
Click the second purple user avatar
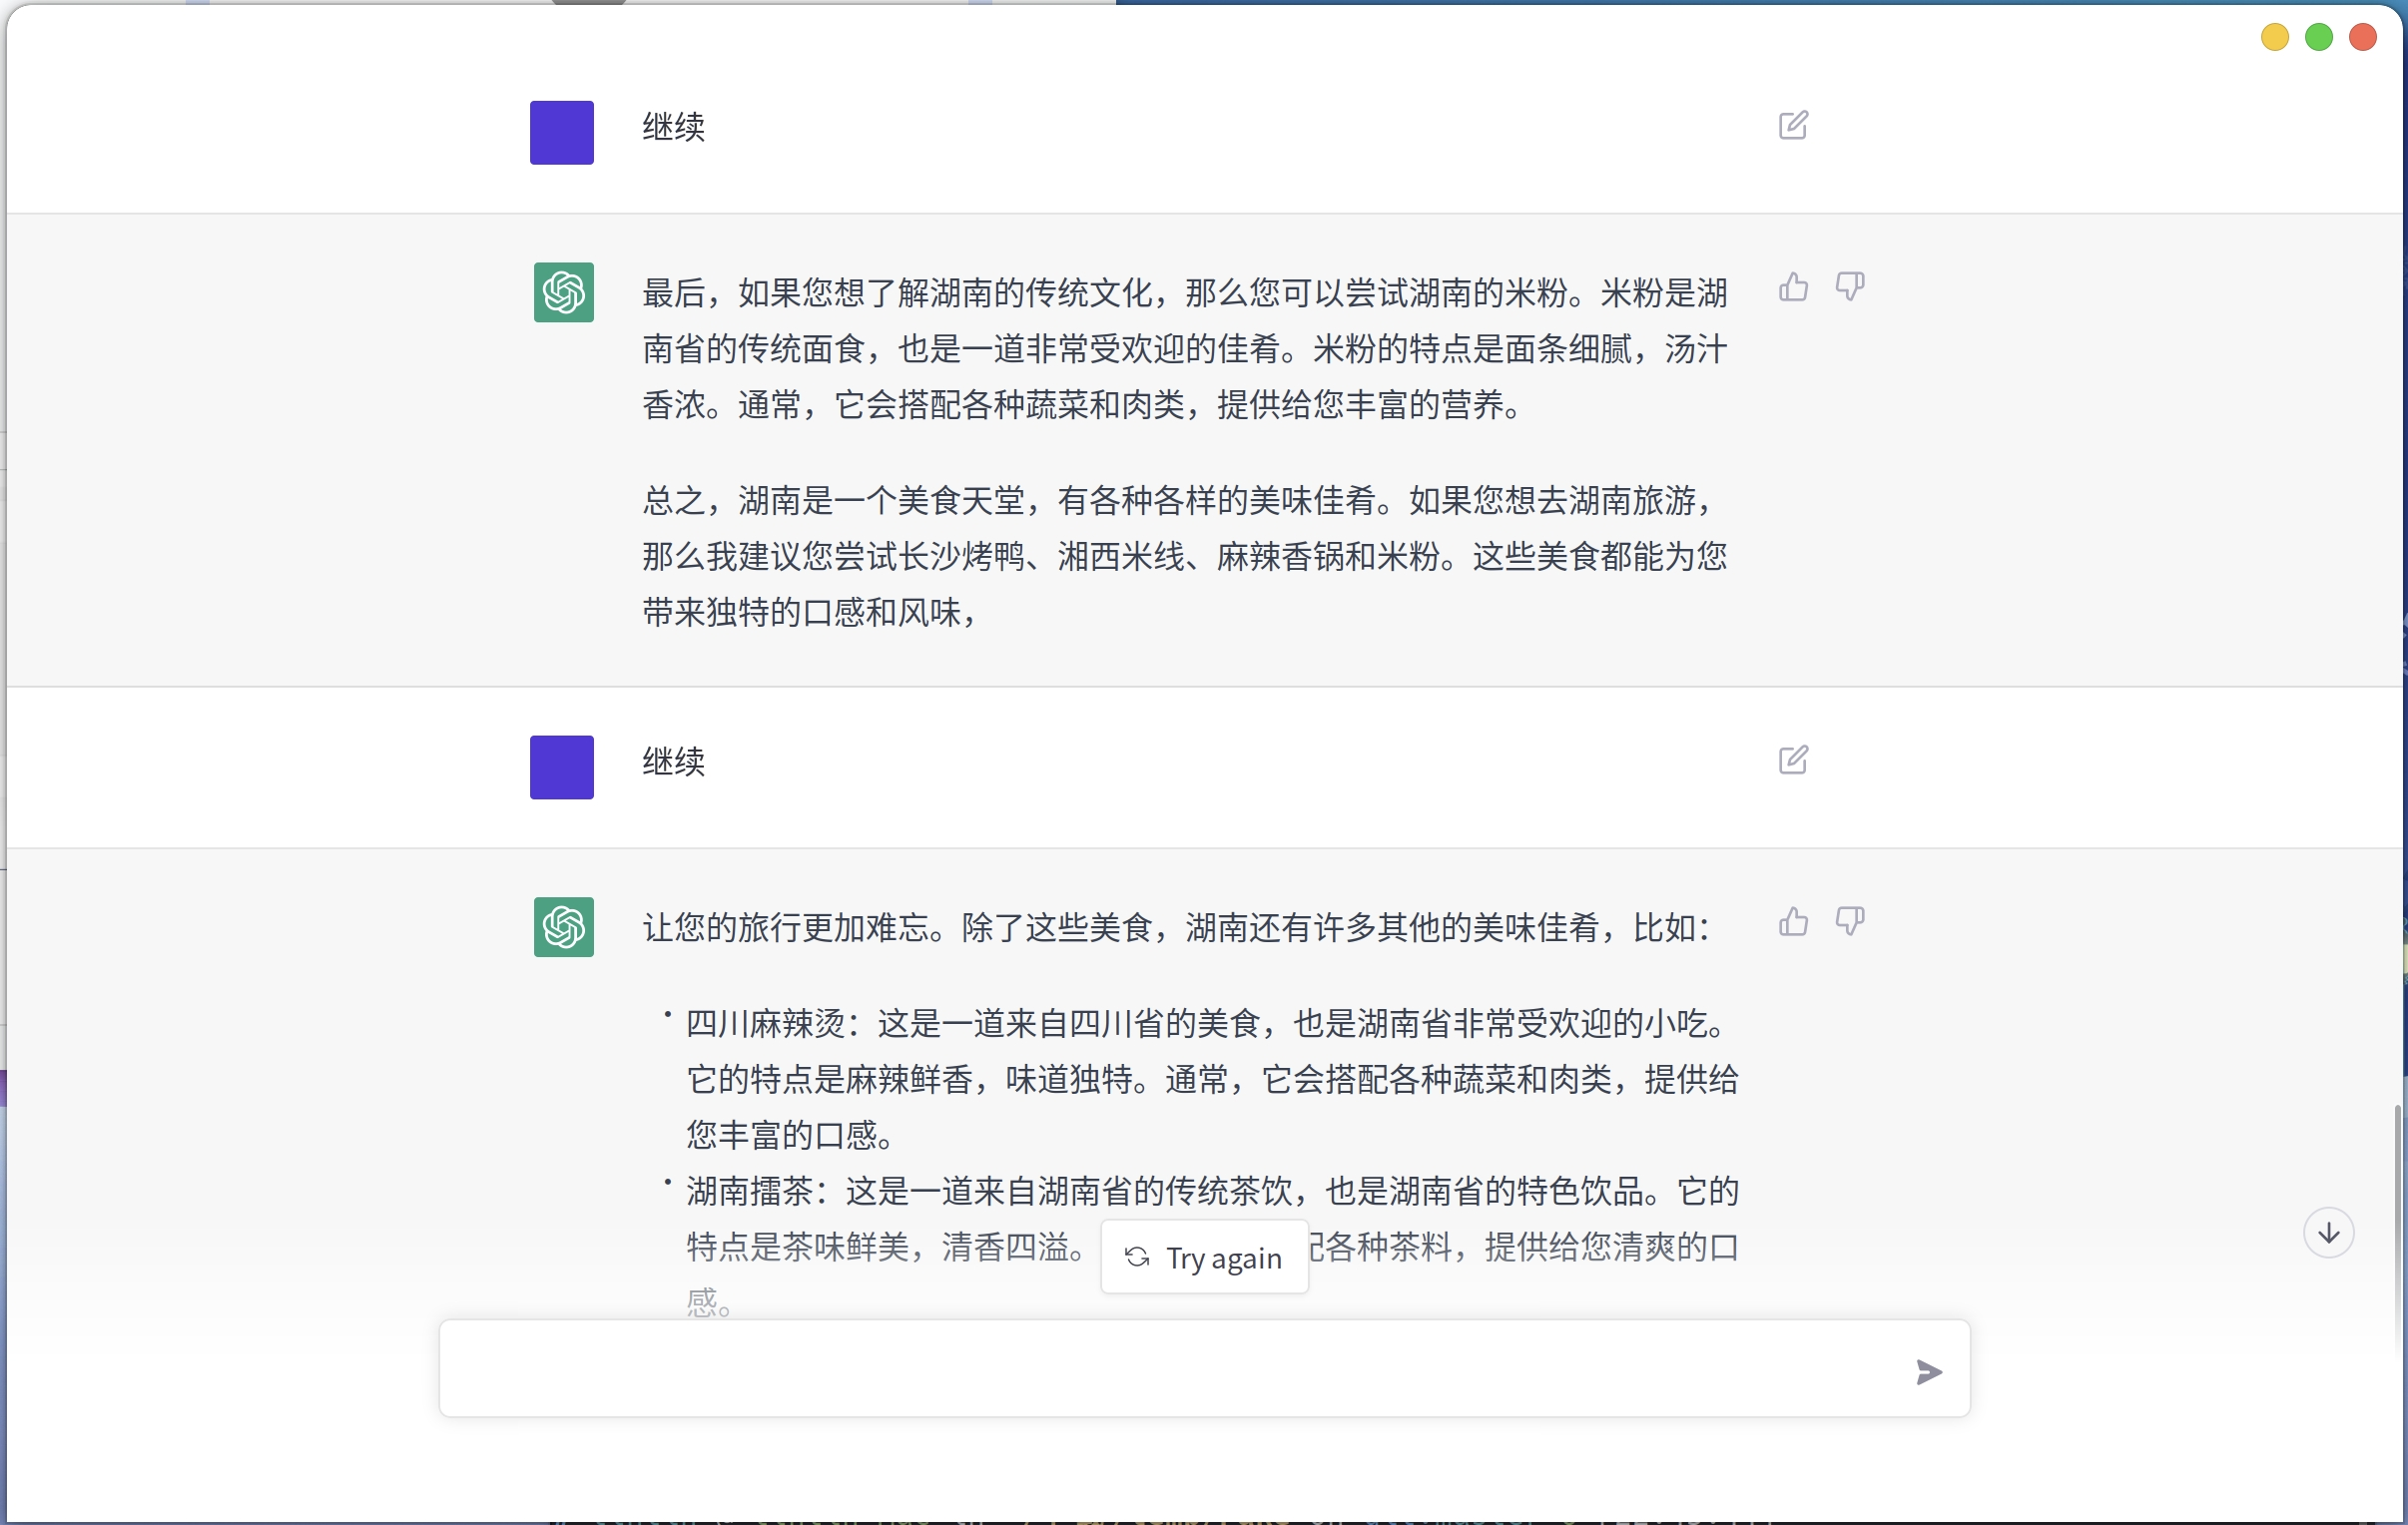tap(561, 767)
